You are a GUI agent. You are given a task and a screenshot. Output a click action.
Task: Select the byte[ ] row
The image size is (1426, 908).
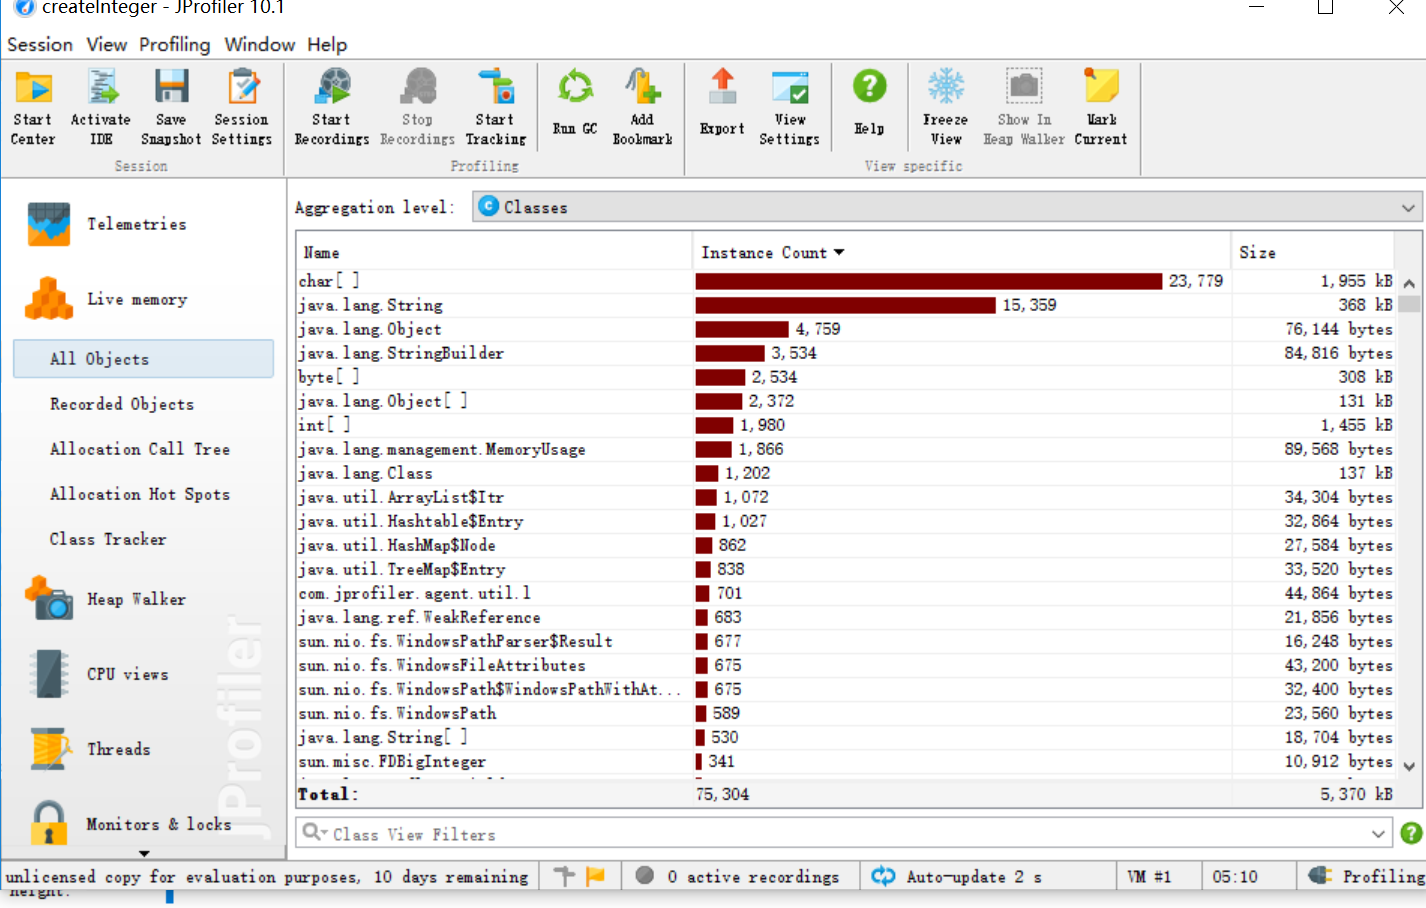pyautogui.click(x=846, y=377)
